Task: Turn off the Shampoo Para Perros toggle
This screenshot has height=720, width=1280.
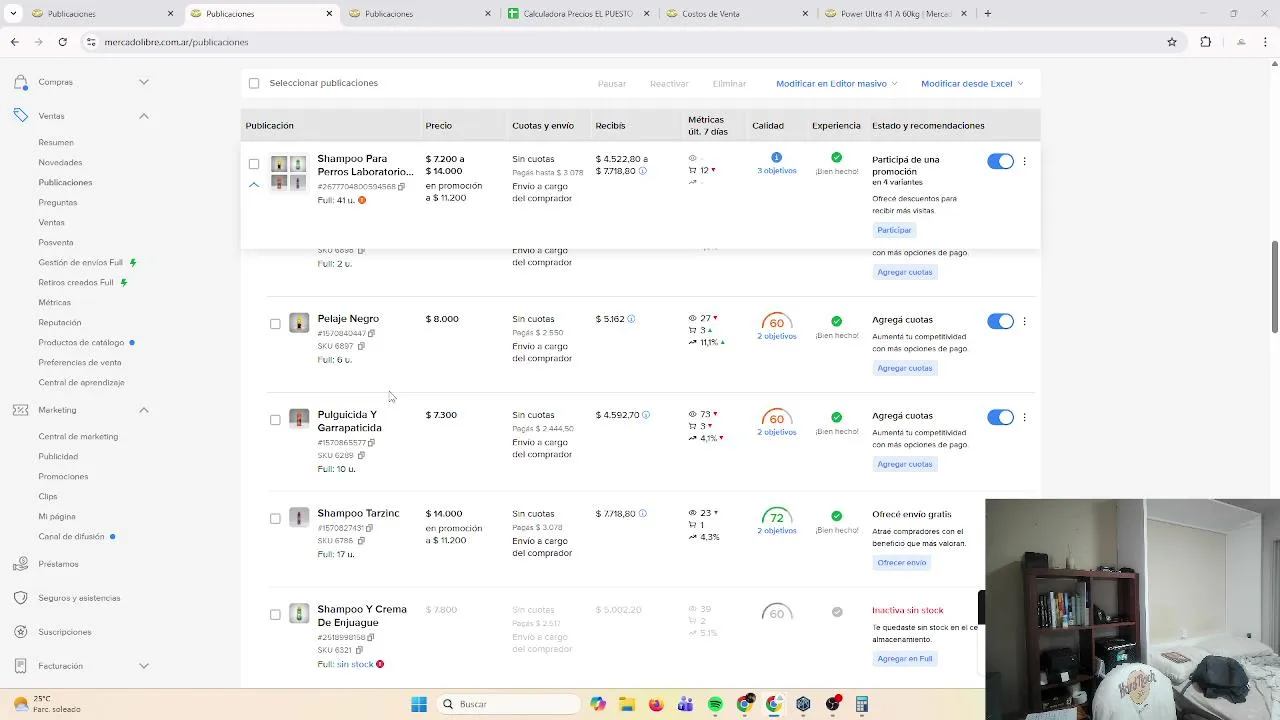Action: pos(1000,161)
